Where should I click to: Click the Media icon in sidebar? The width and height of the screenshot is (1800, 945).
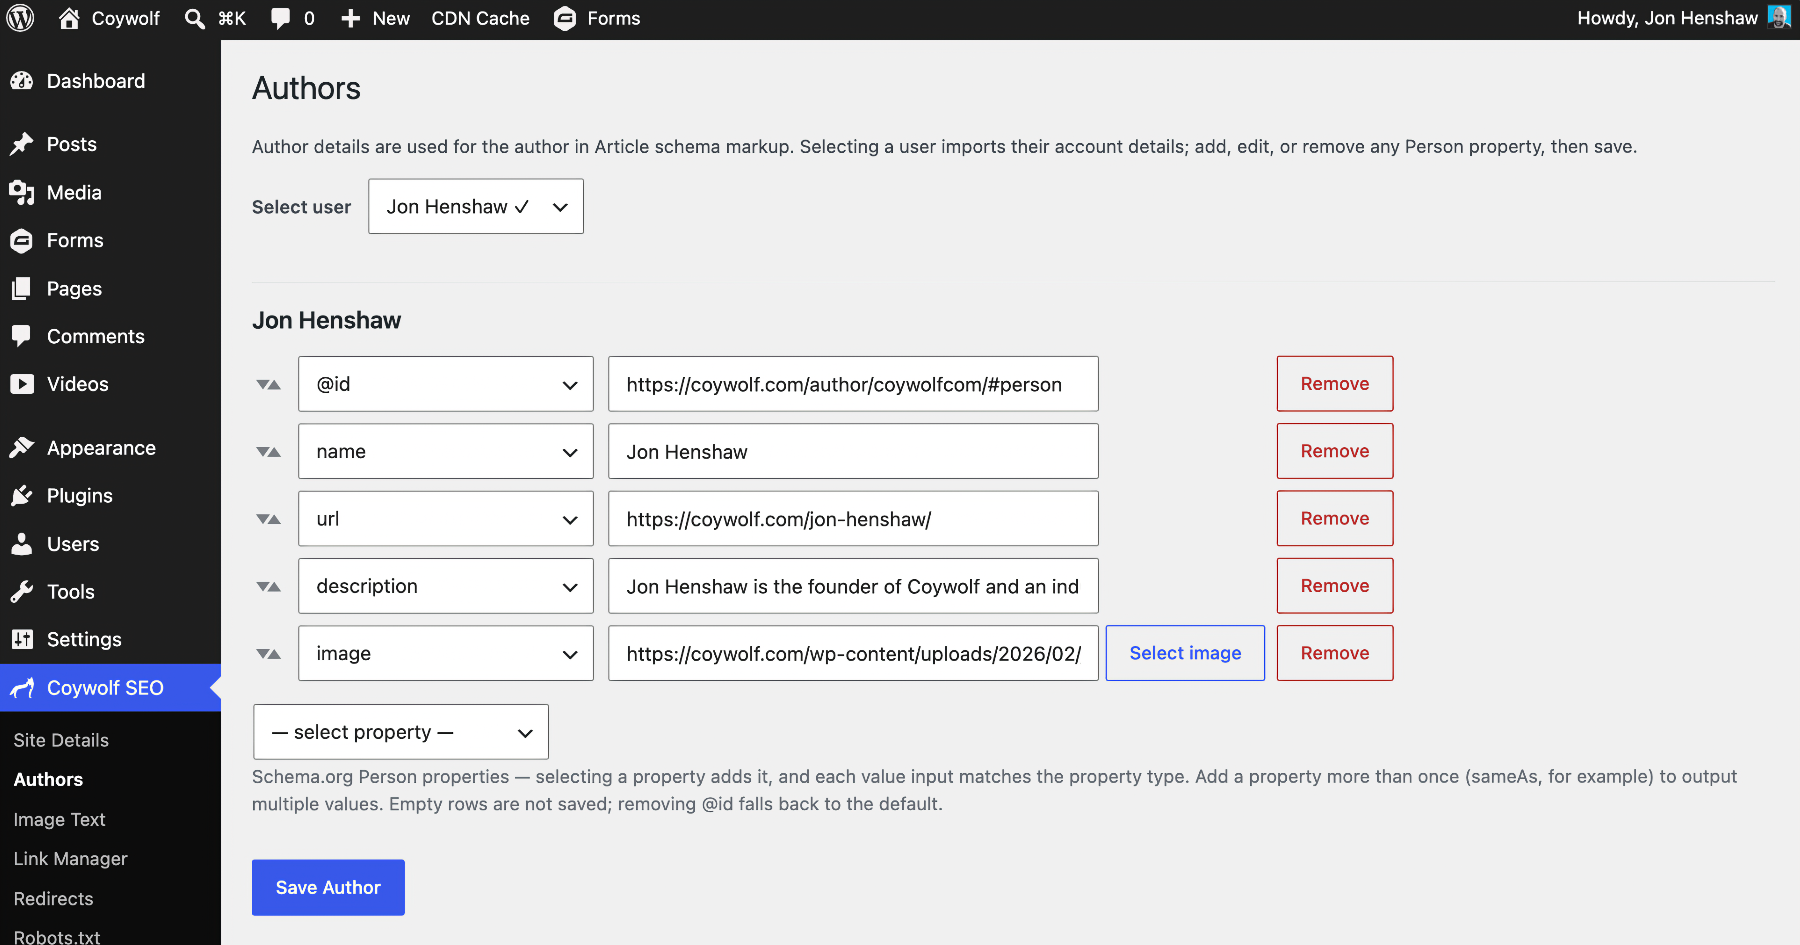click(x=21, y=192)
